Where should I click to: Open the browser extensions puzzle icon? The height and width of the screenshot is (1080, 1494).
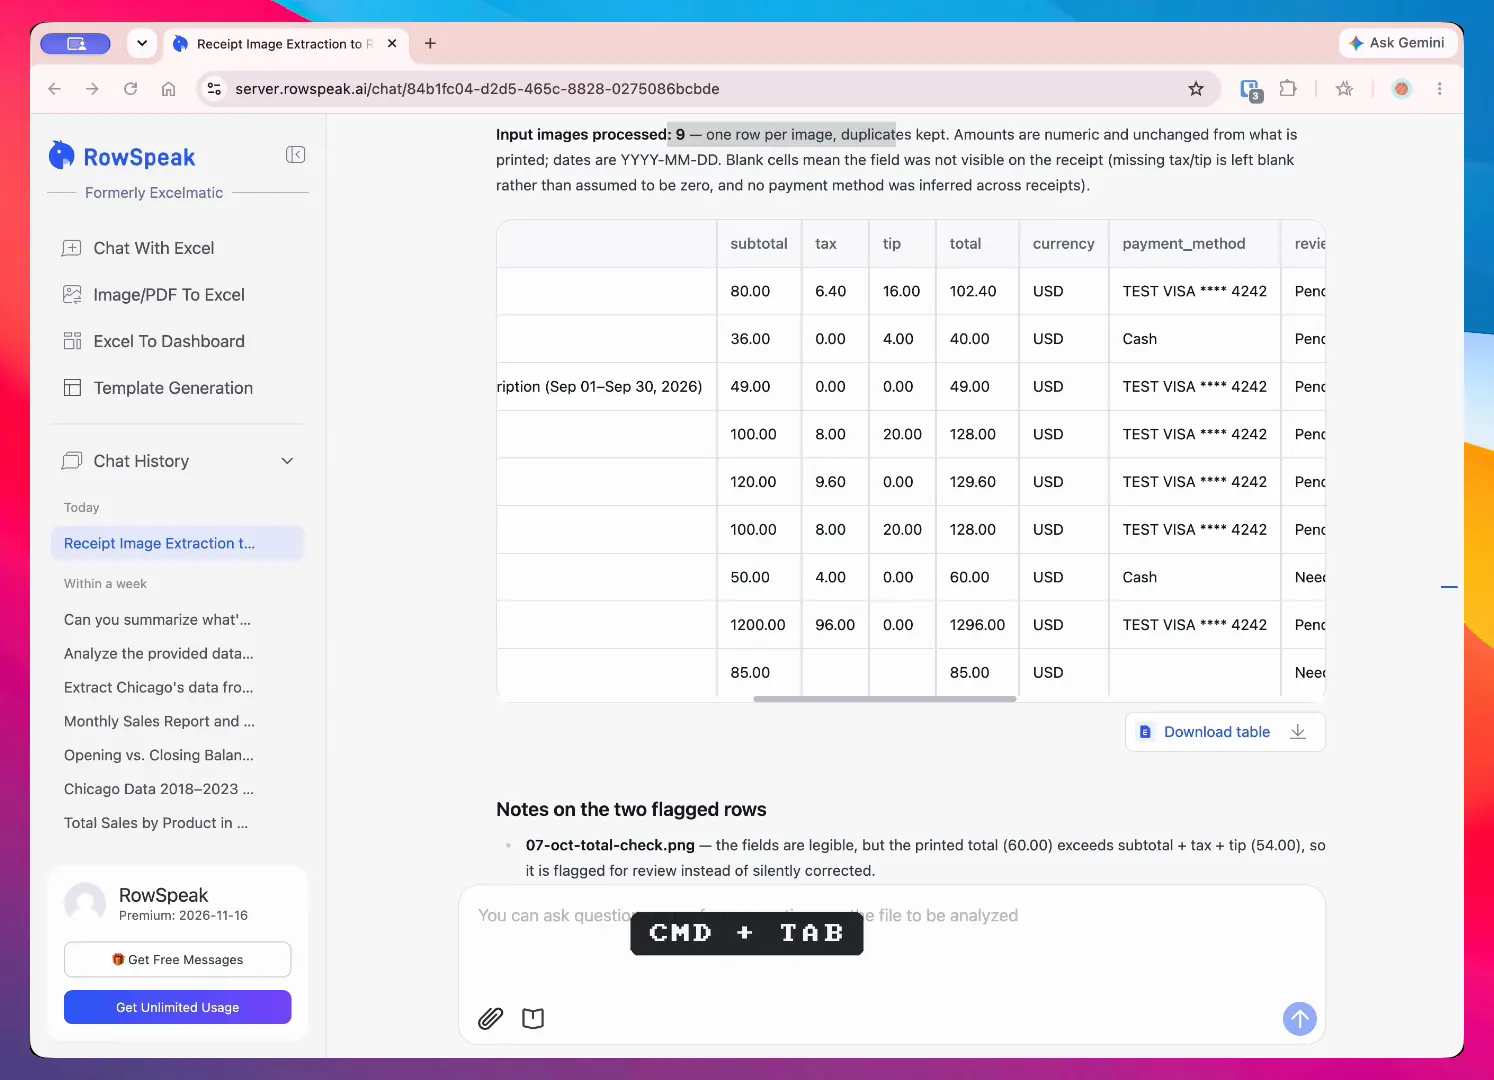tap(1288, 89)
